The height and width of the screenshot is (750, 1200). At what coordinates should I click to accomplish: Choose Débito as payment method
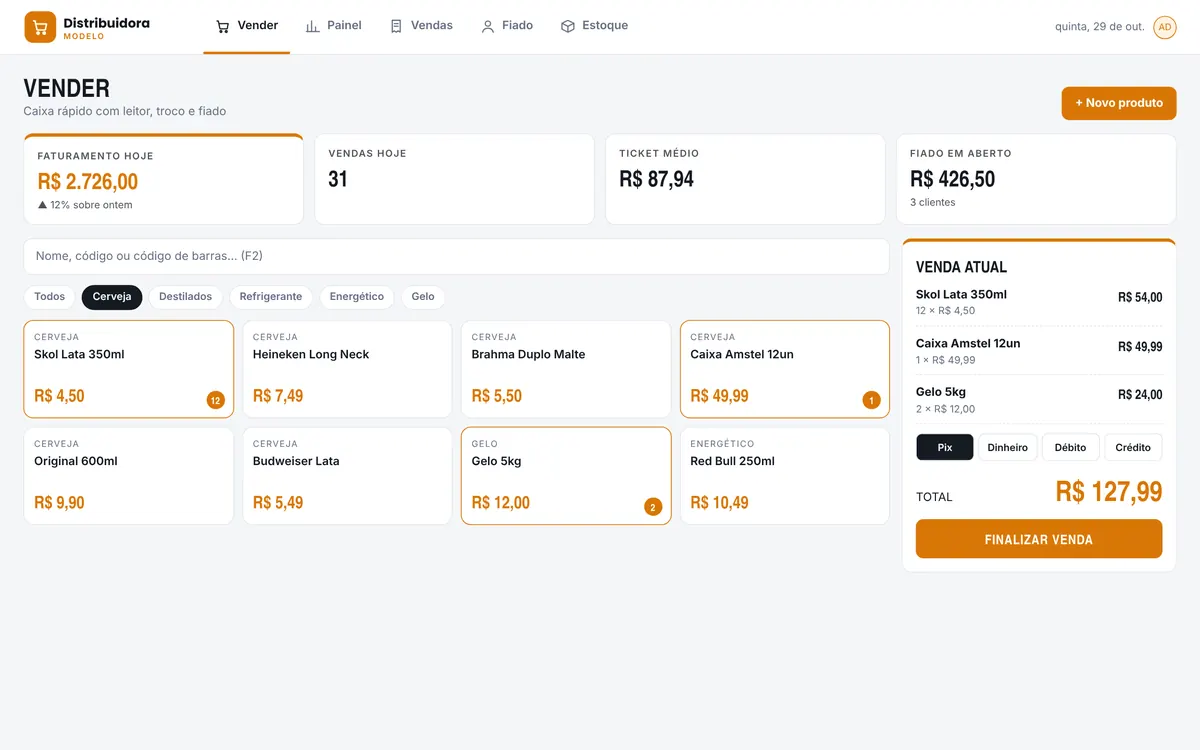[1071, 447]
